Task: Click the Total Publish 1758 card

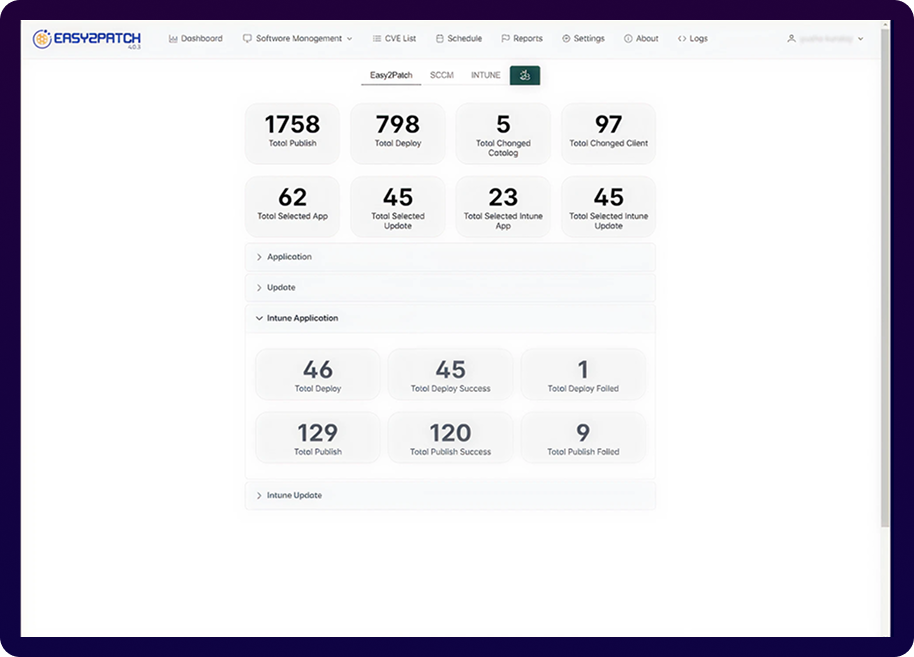Action: coord(292,132)
